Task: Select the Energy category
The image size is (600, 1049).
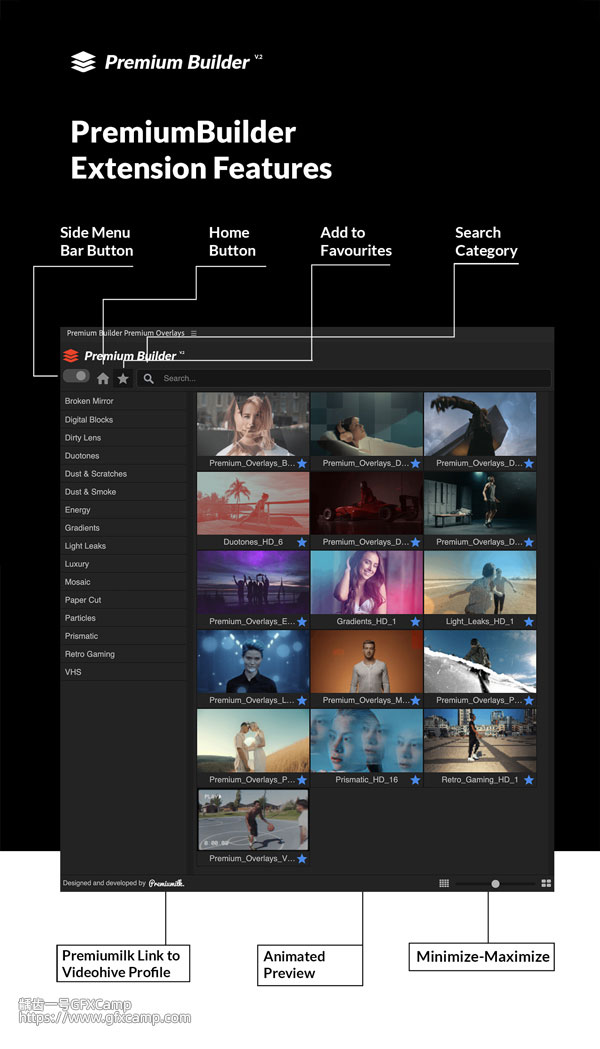Action: pos(124,510)
